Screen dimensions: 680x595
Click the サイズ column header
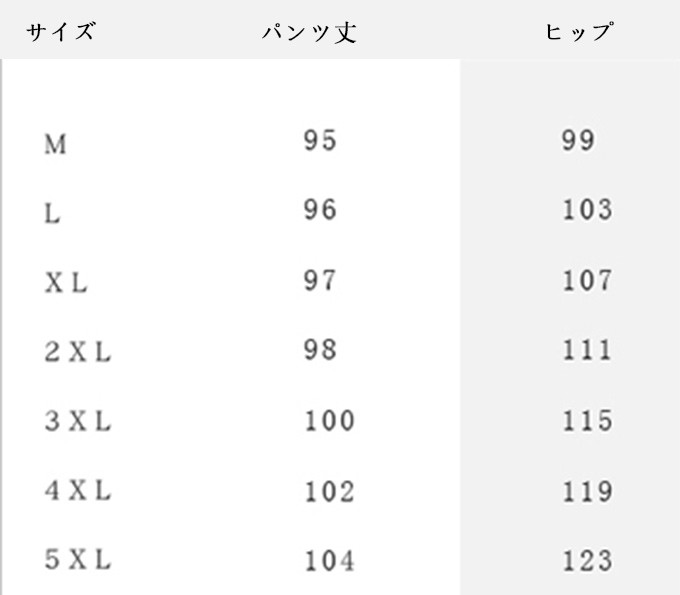pyautogui.click(x=61, y=32)
